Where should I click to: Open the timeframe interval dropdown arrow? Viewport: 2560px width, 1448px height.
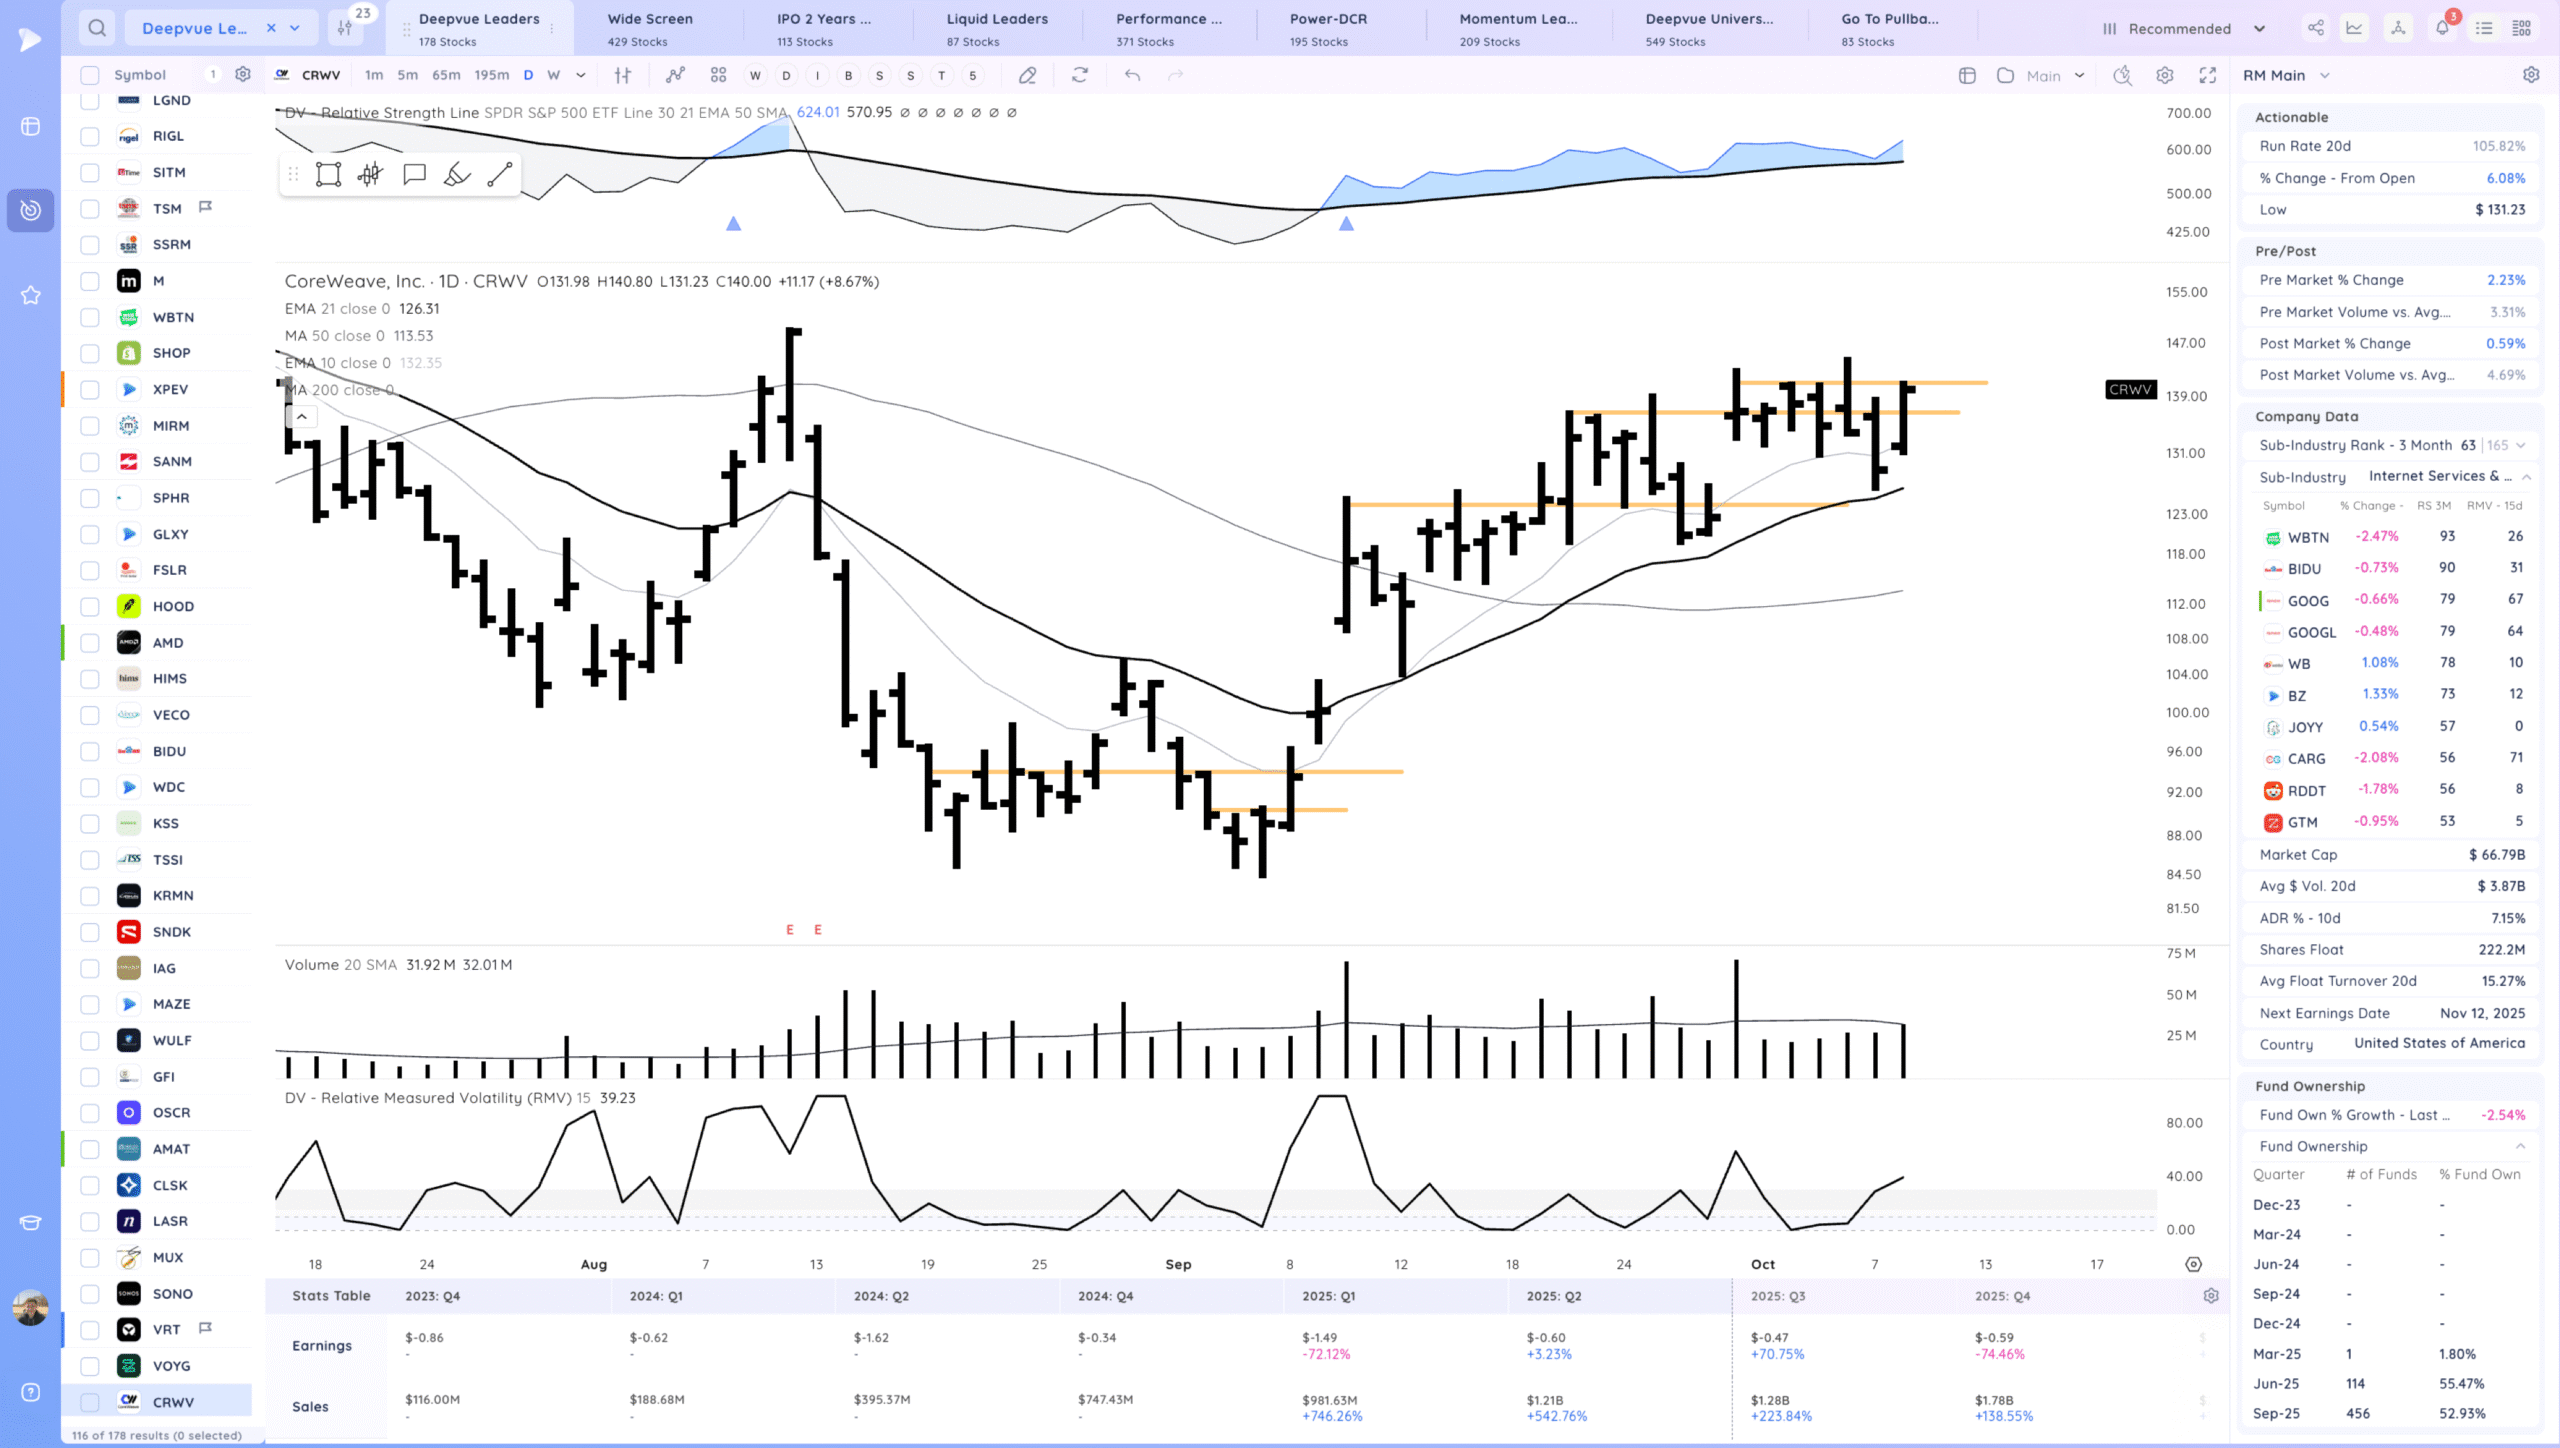(581, 75)
